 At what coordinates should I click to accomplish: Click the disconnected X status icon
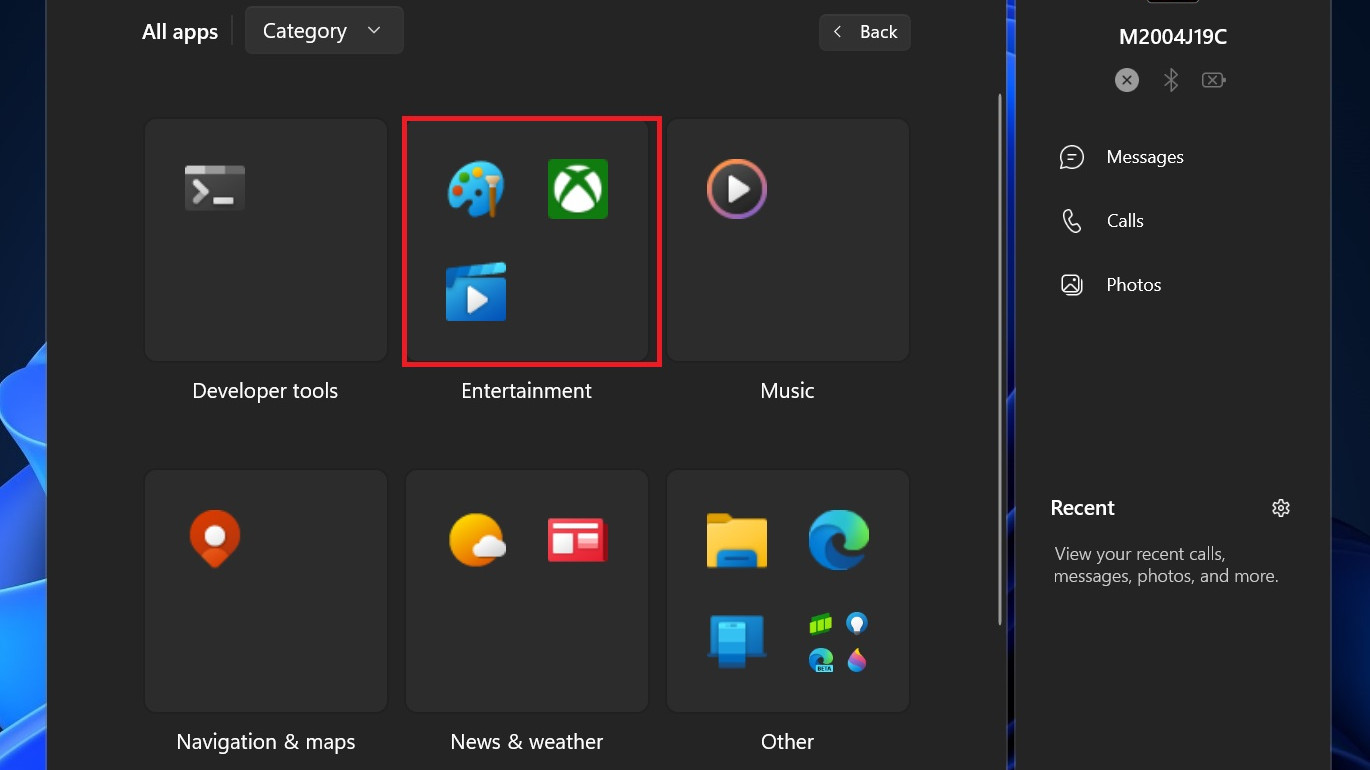(x=1127, y=80)
